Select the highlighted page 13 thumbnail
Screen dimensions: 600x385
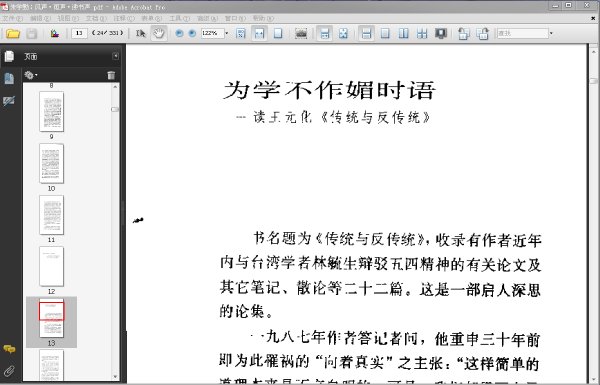[52, 318]
